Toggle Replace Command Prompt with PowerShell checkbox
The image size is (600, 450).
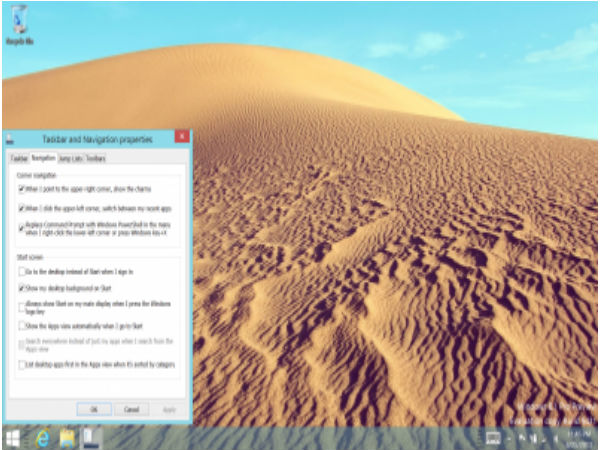point(22,228)
